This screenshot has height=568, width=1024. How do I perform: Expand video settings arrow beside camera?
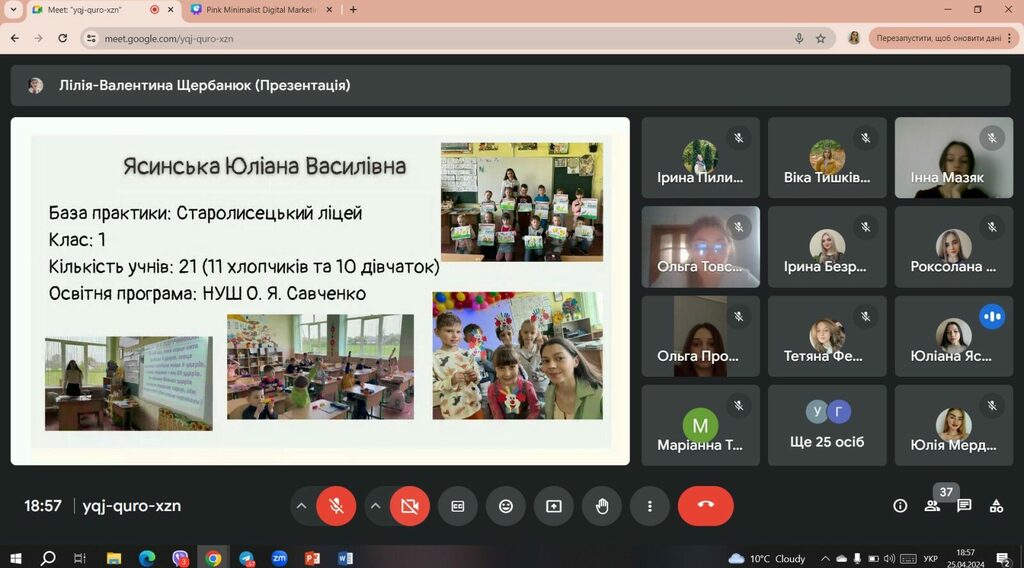376,506
